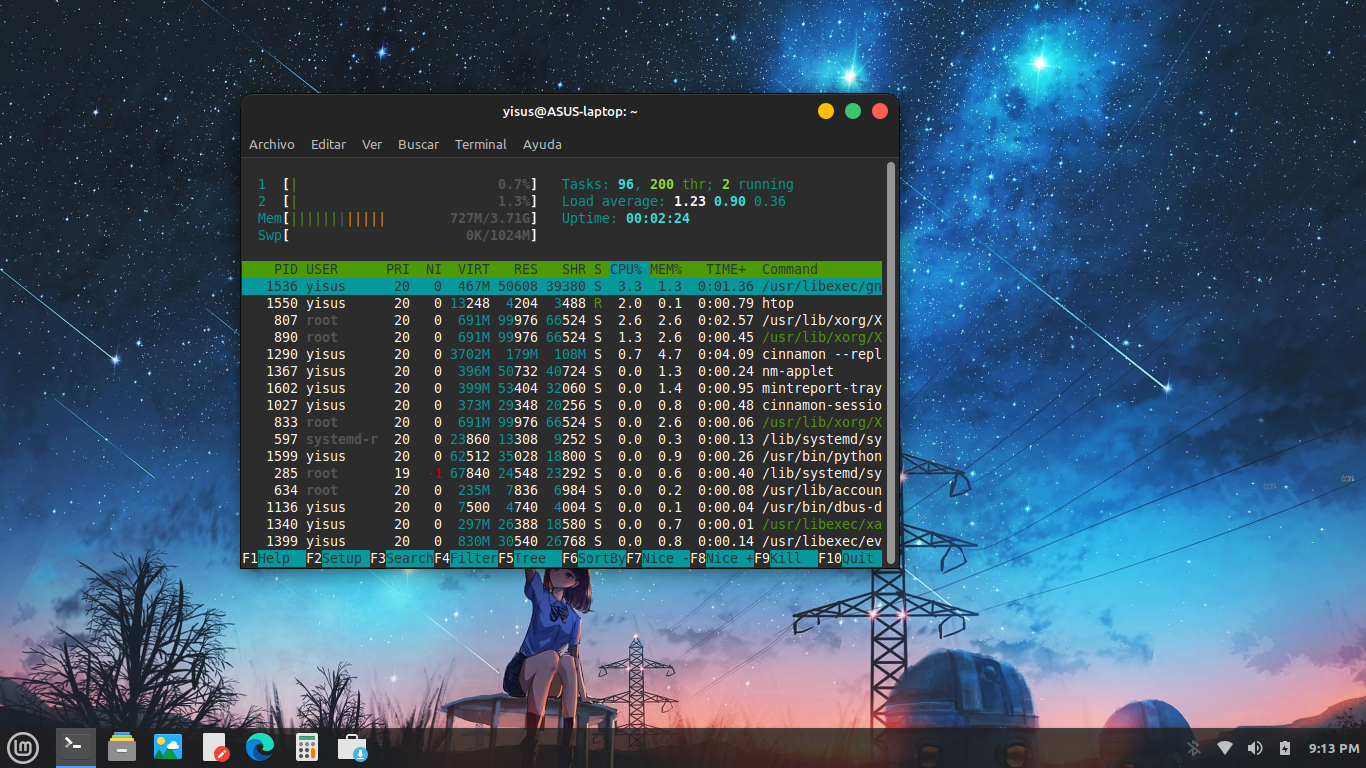Click the Bluetooth tray icon
This screenshot has width=1366, height=768.
pyautogui.click(x=1193, y=748)
